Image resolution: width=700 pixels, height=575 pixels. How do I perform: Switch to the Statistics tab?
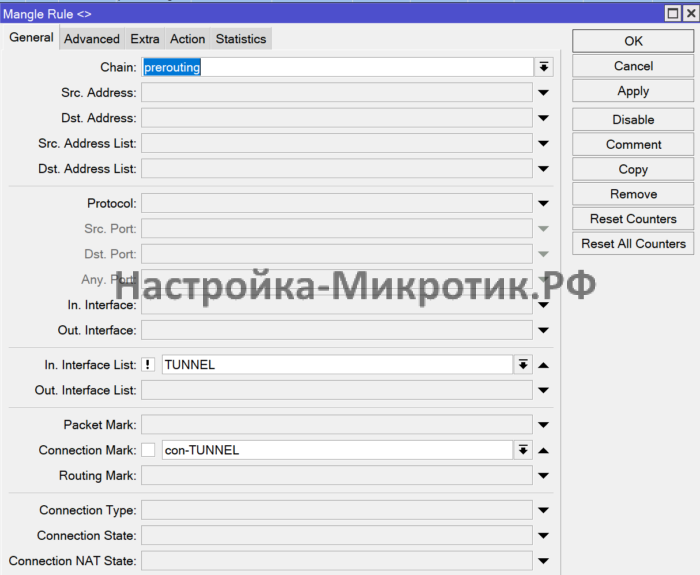[241, 39]
